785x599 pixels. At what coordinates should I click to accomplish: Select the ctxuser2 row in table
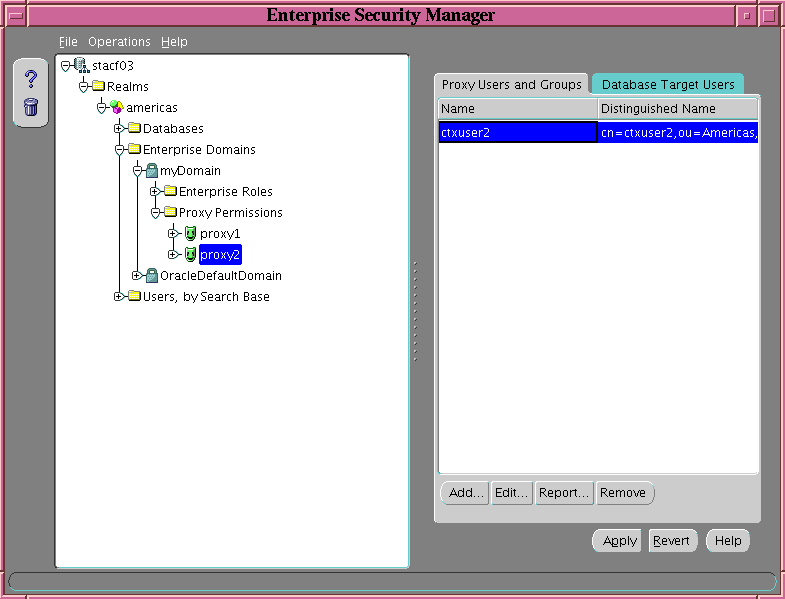(x=517, y=133)
